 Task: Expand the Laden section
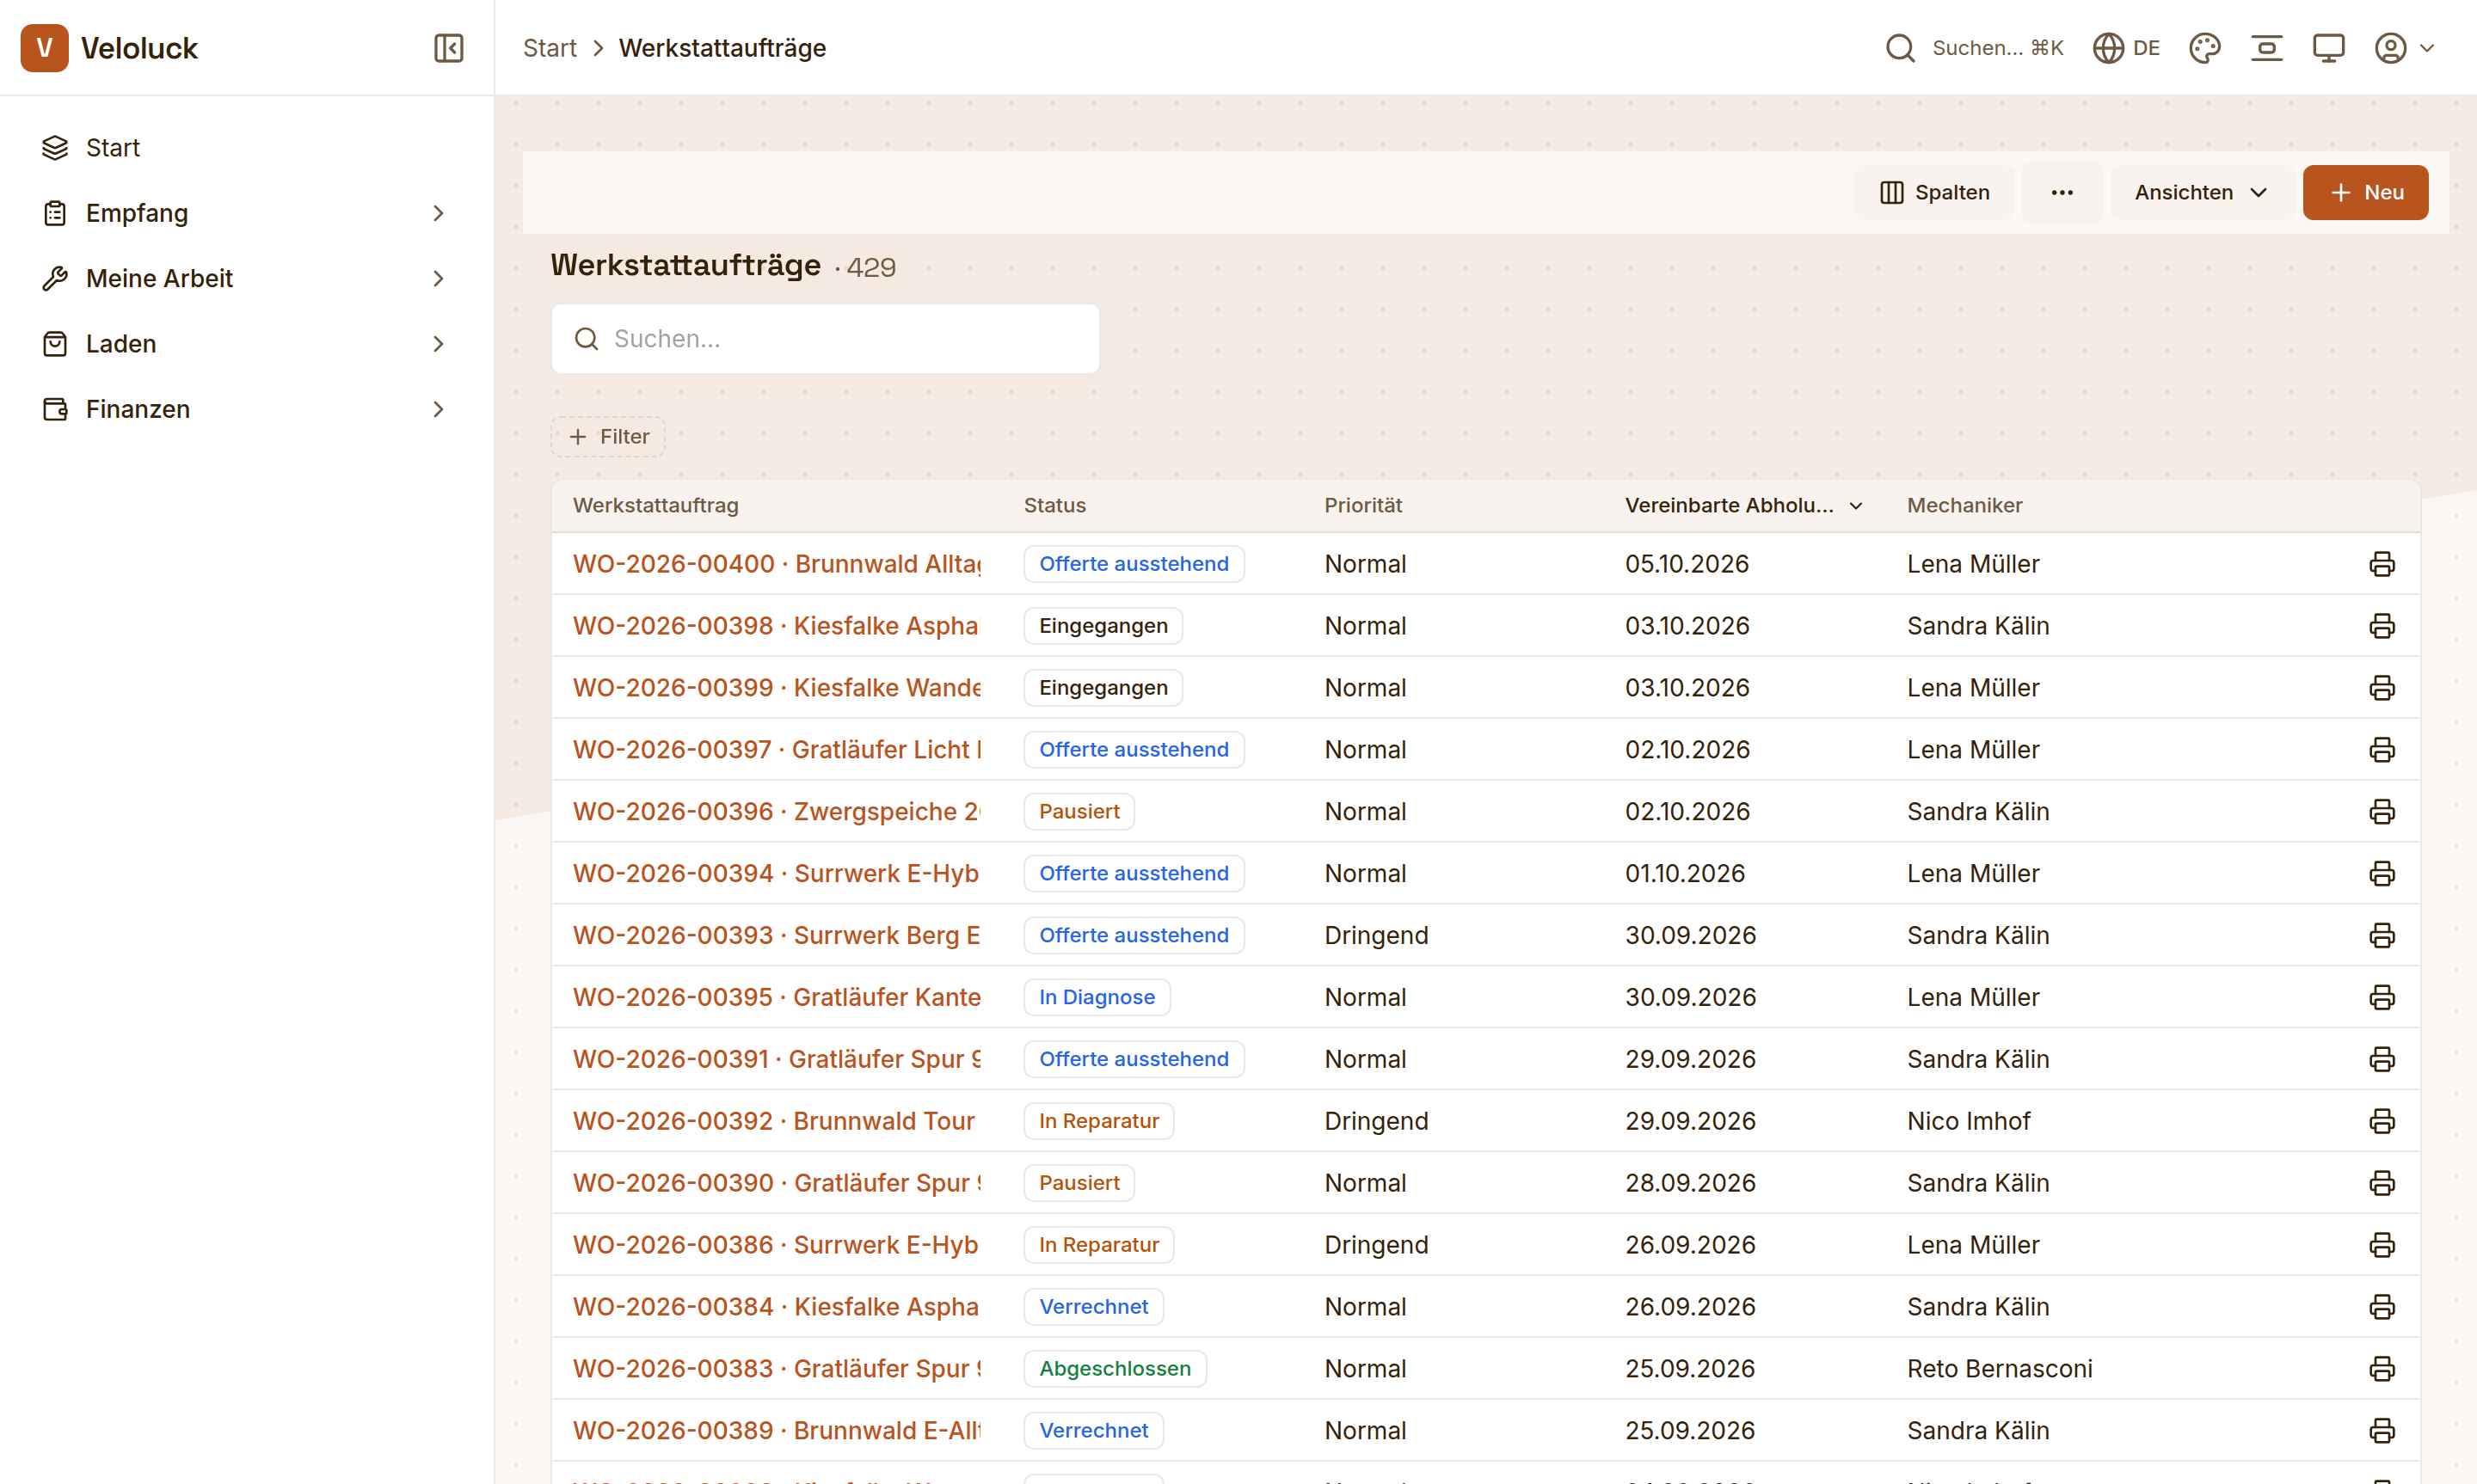pos(246,344)
